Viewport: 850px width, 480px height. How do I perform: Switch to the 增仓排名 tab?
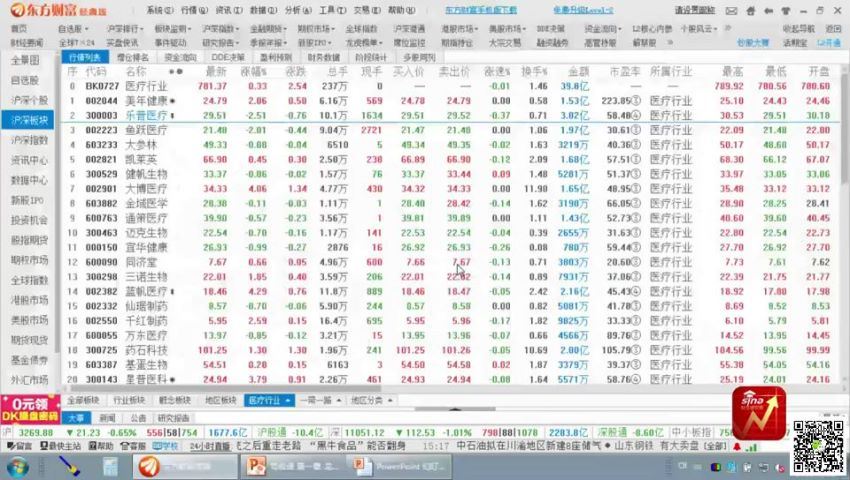[133, 57]
